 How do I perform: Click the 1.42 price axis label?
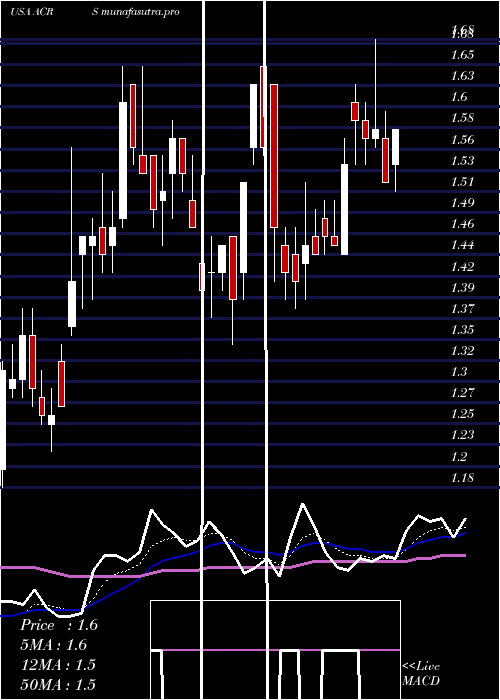tap(462, 267)
